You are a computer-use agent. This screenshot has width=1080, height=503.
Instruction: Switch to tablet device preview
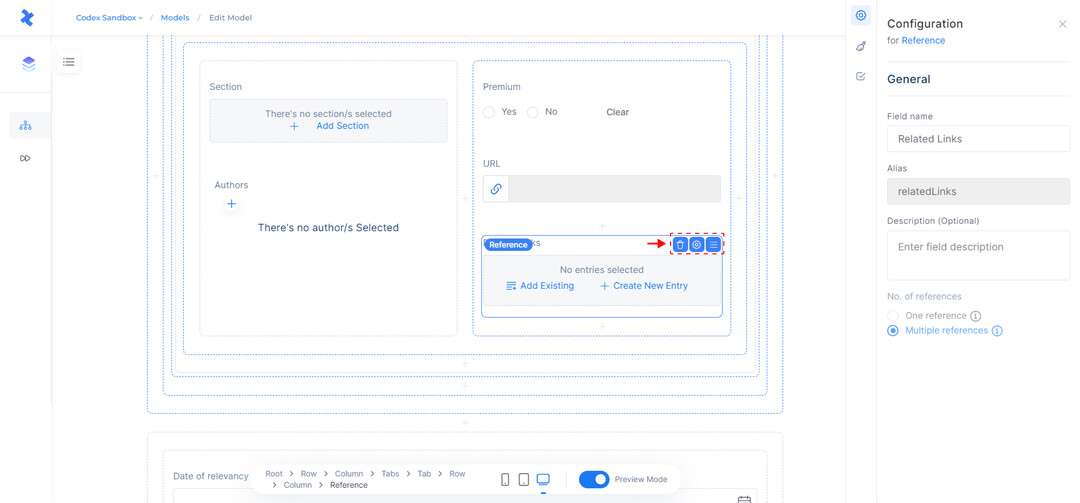(x=524, y=480)
